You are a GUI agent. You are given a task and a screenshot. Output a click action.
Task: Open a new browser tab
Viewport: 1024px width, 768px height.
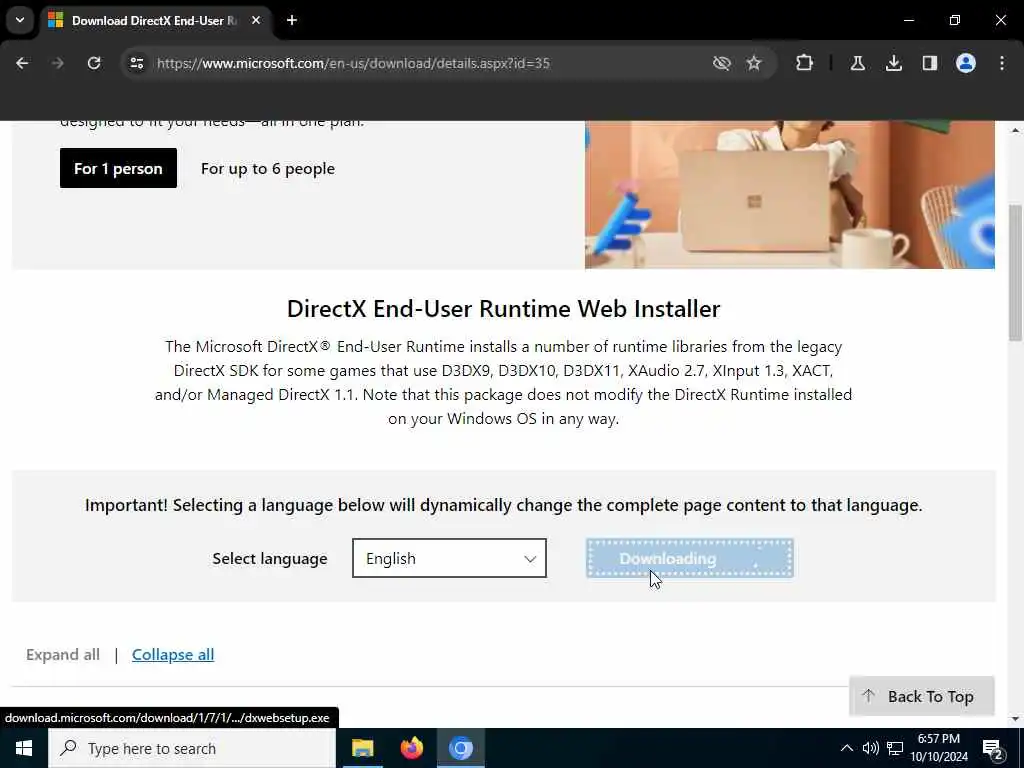292,20
